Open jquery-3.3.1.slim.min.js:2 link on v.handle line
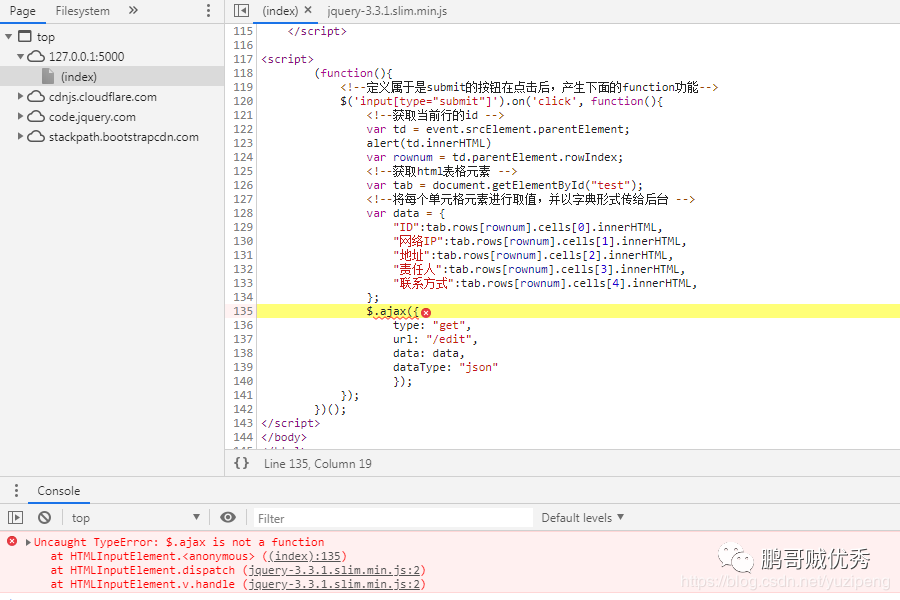This screenshot has width=900, height=600. coord(334,584)
